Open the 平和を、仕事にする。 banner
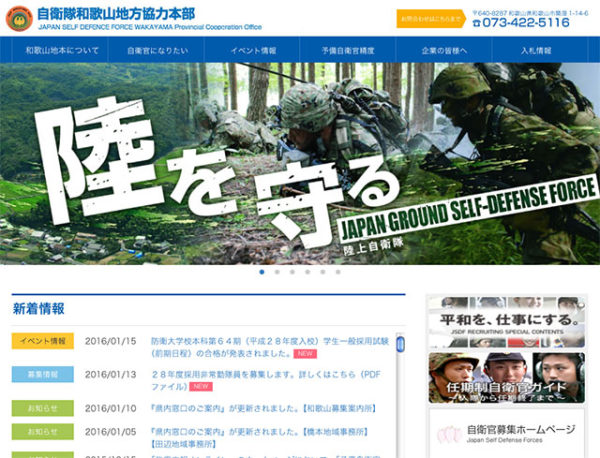 (507, 322)
